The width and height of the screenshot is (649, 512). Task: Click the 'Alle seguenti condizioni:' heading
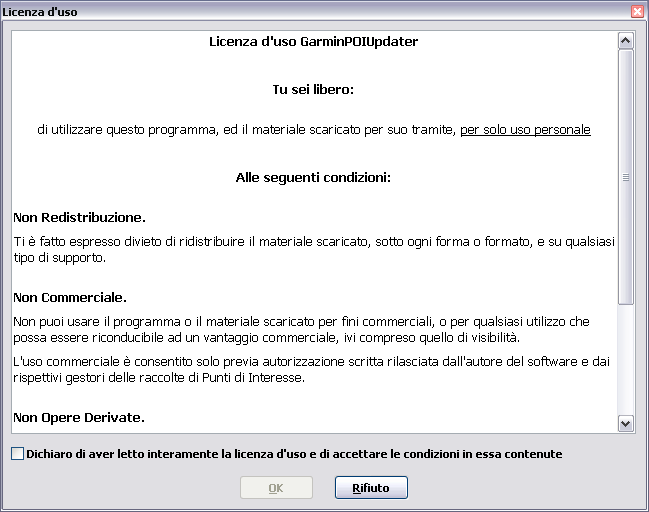click(313, 178)
